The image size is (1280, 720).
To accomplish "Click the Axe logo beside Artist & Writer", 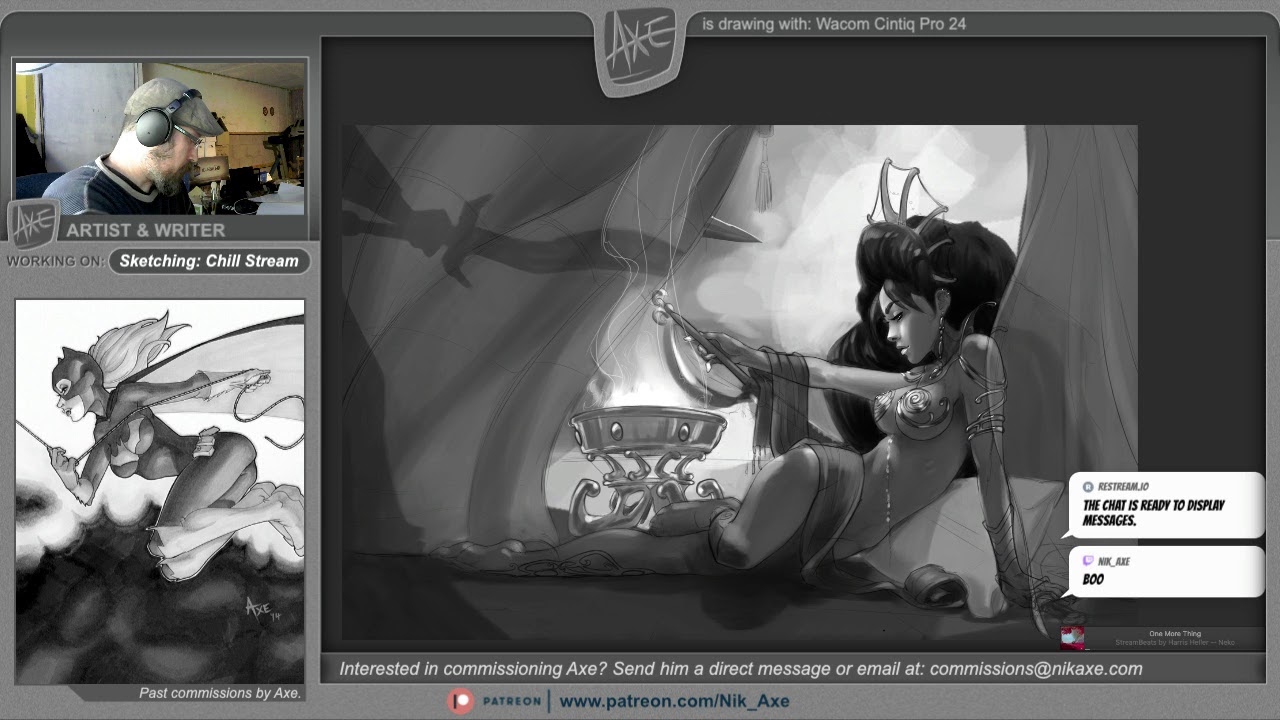I will (33, 225).
